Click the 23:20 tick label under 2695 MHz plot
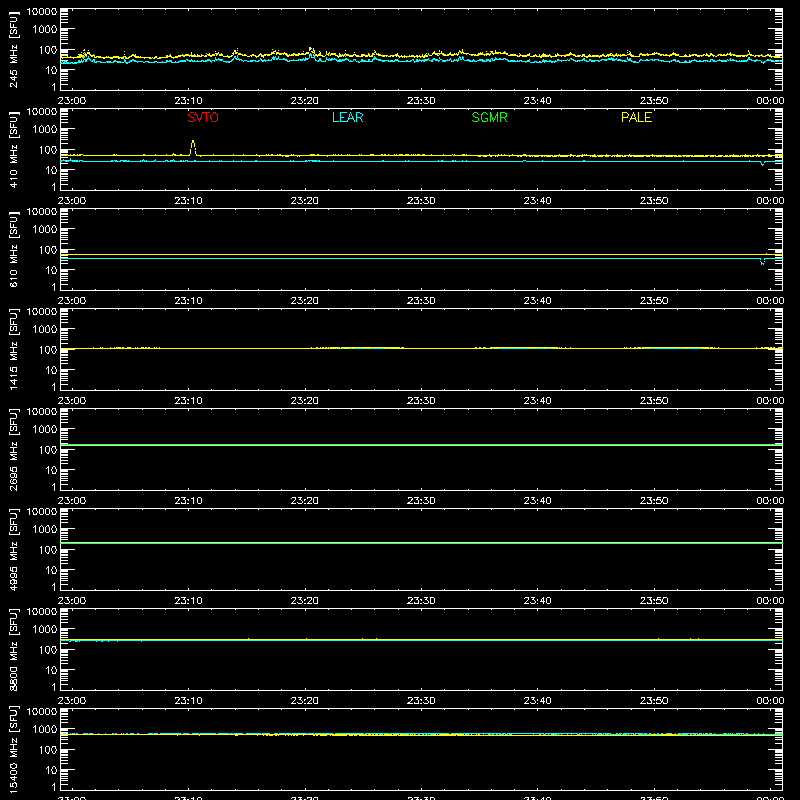 tap(305, 501)
